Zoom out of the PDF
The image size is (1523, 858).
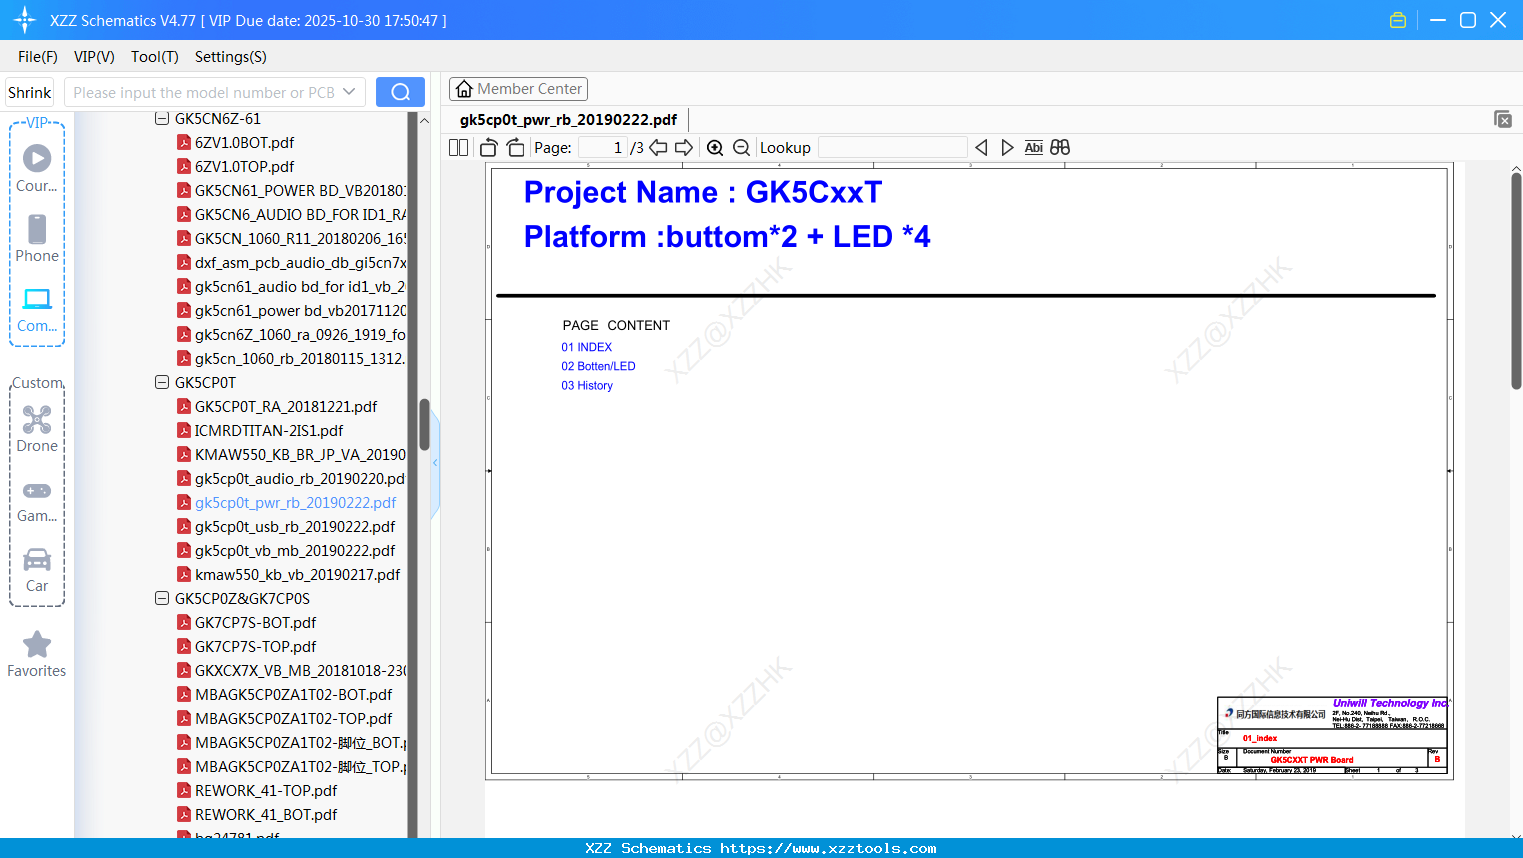click(x=741, y=148)
